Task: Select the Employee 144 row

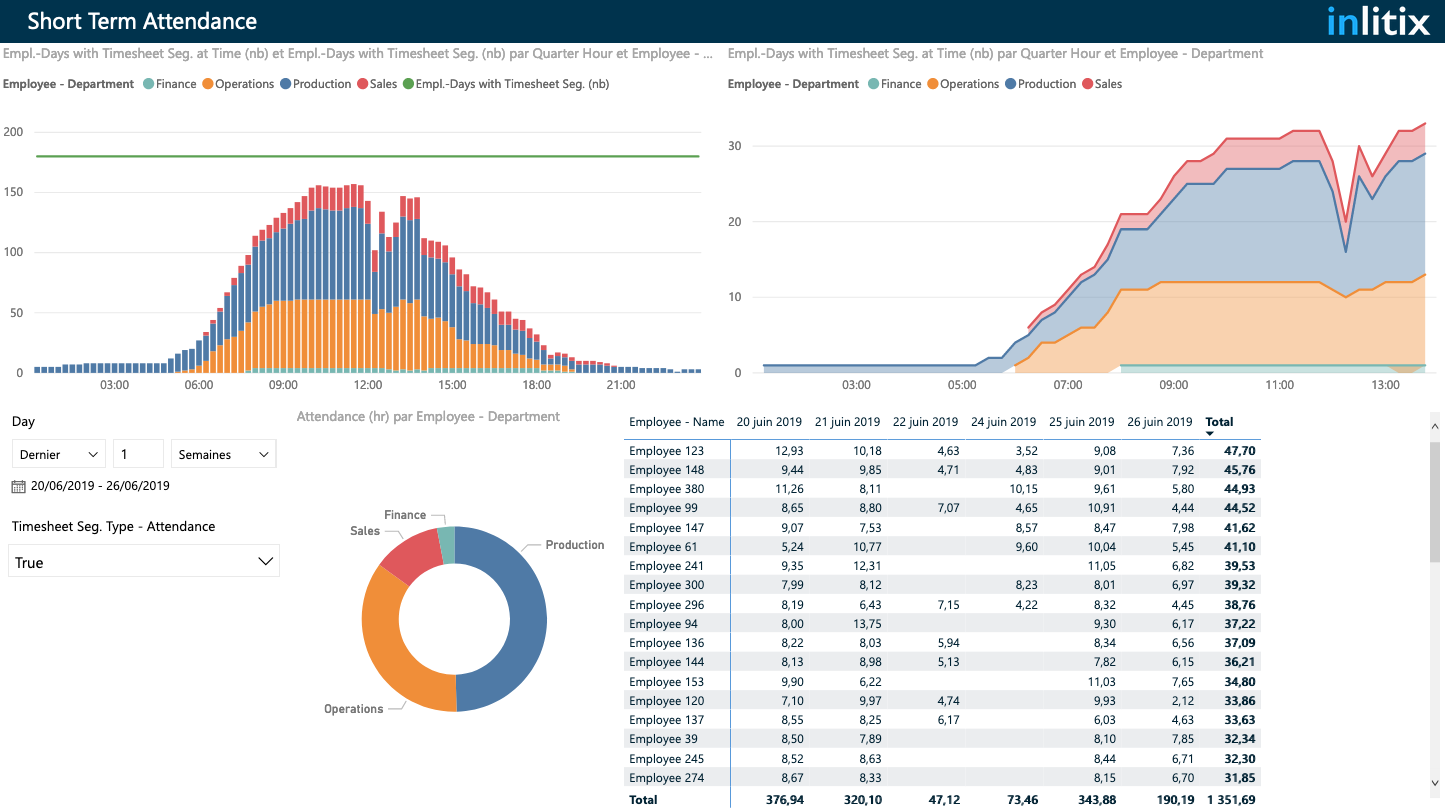Action: tap(943, 662)
